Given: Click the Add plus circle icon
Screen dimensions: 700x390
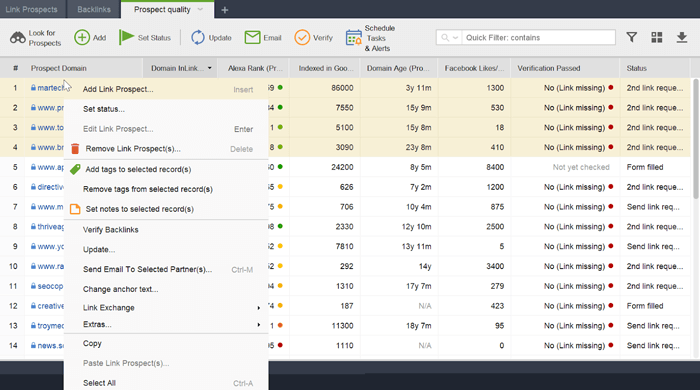Looking at the screenshot, I should click(82, 37).
